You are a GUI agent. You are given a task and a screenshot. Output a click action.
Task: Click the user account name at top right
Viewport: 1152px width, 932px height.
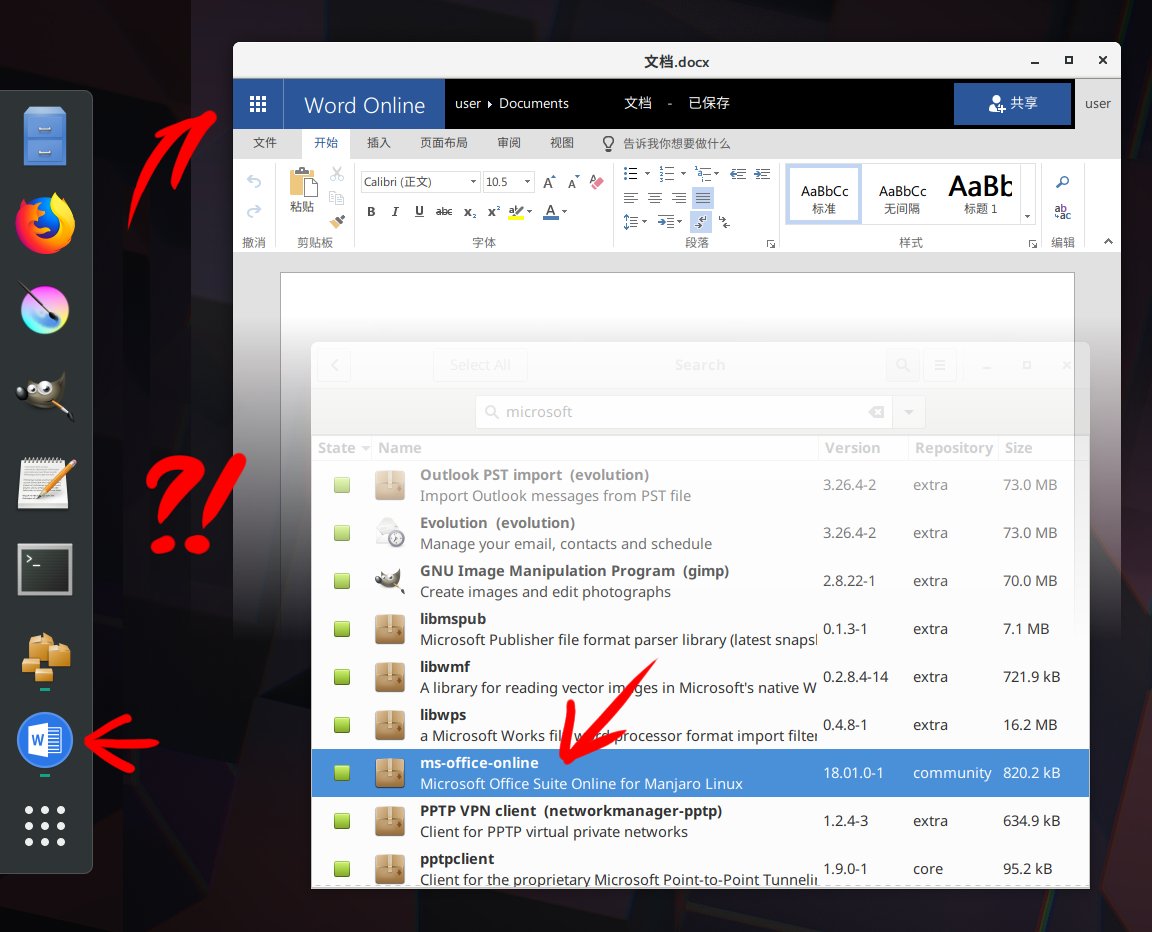click(1098, 104)
